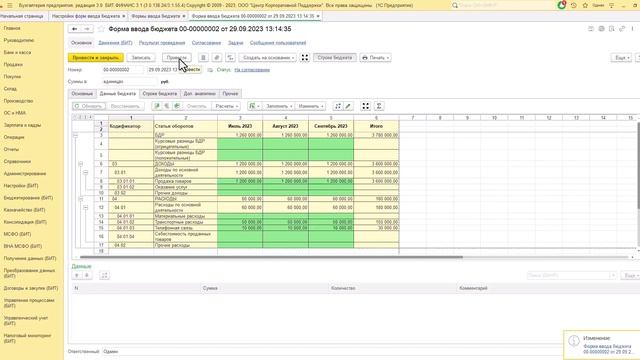
Task: Open the Результат проведения link
Action: tap(162, 43)
